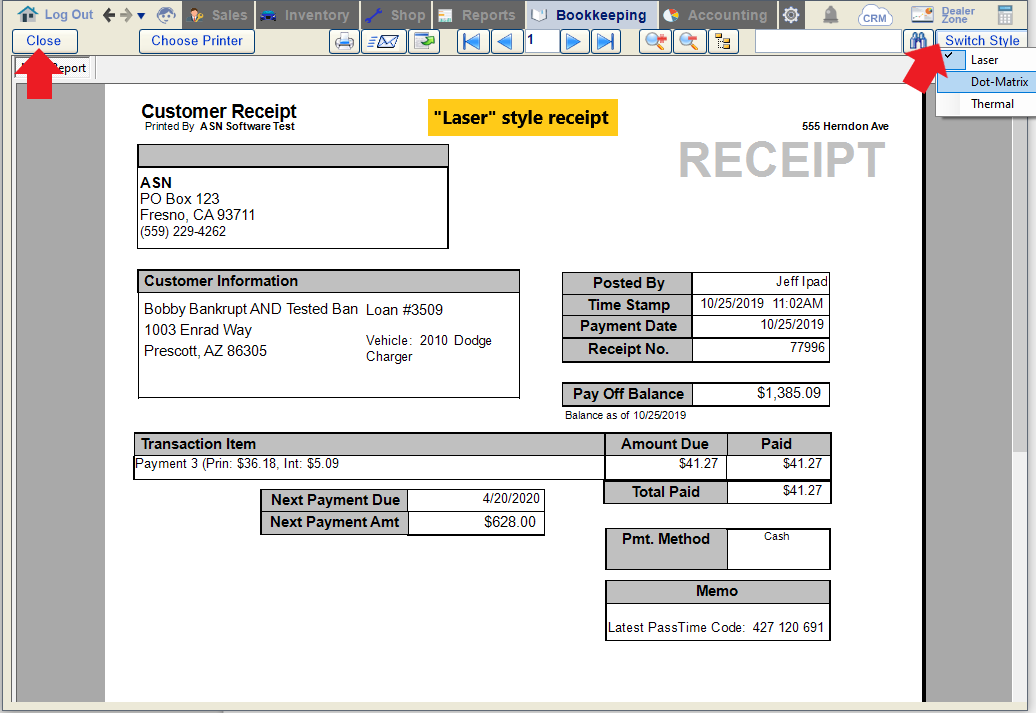Click the printer icon to print receipt
This screenshot has height=713, width=1036.
pyautogui.click(x=344, y=41)
